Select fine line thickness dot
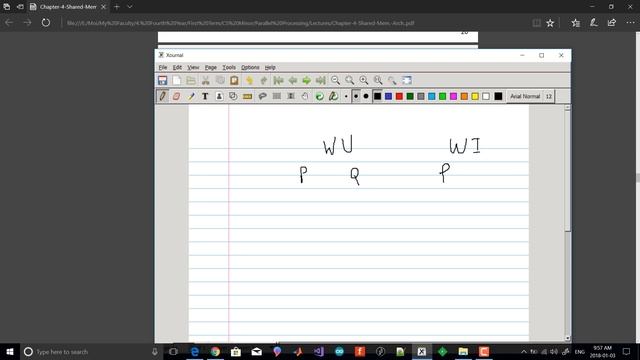This screenshot has height=360, width=640. pyautogui.click(x=346, y=96)
